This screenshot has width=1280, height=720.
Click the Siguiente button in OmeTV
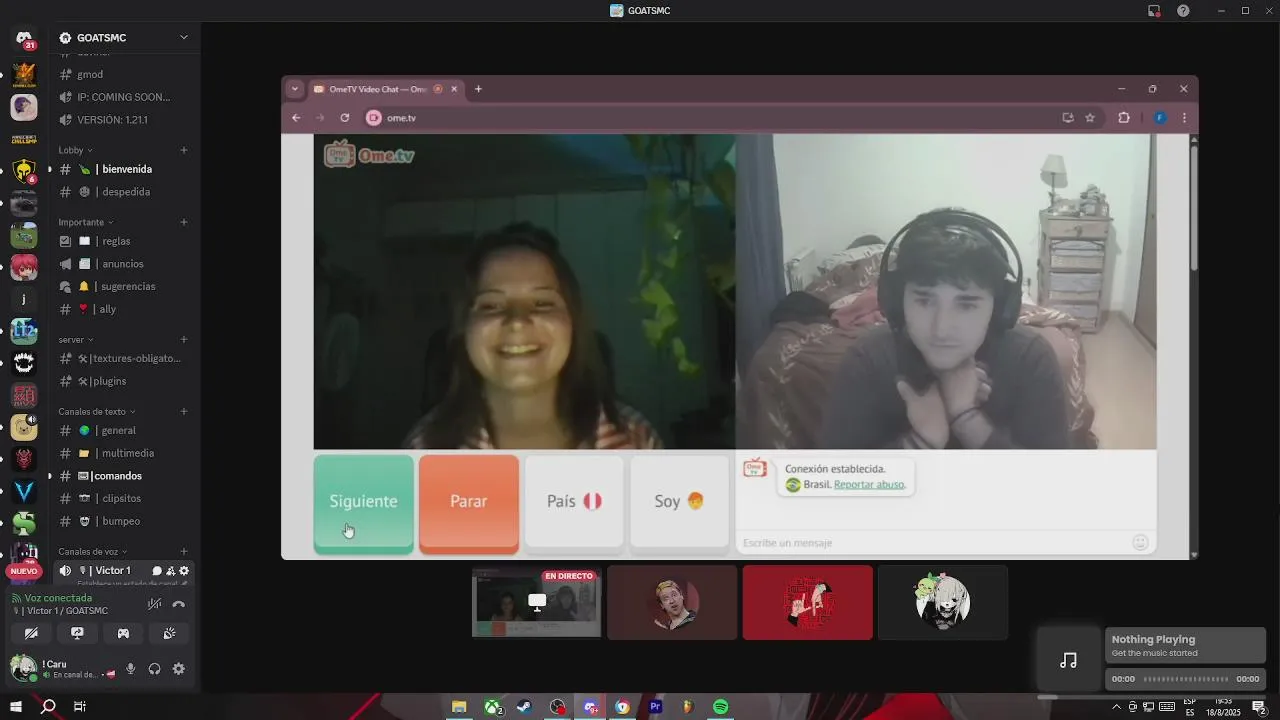click(x=364, y=502)
